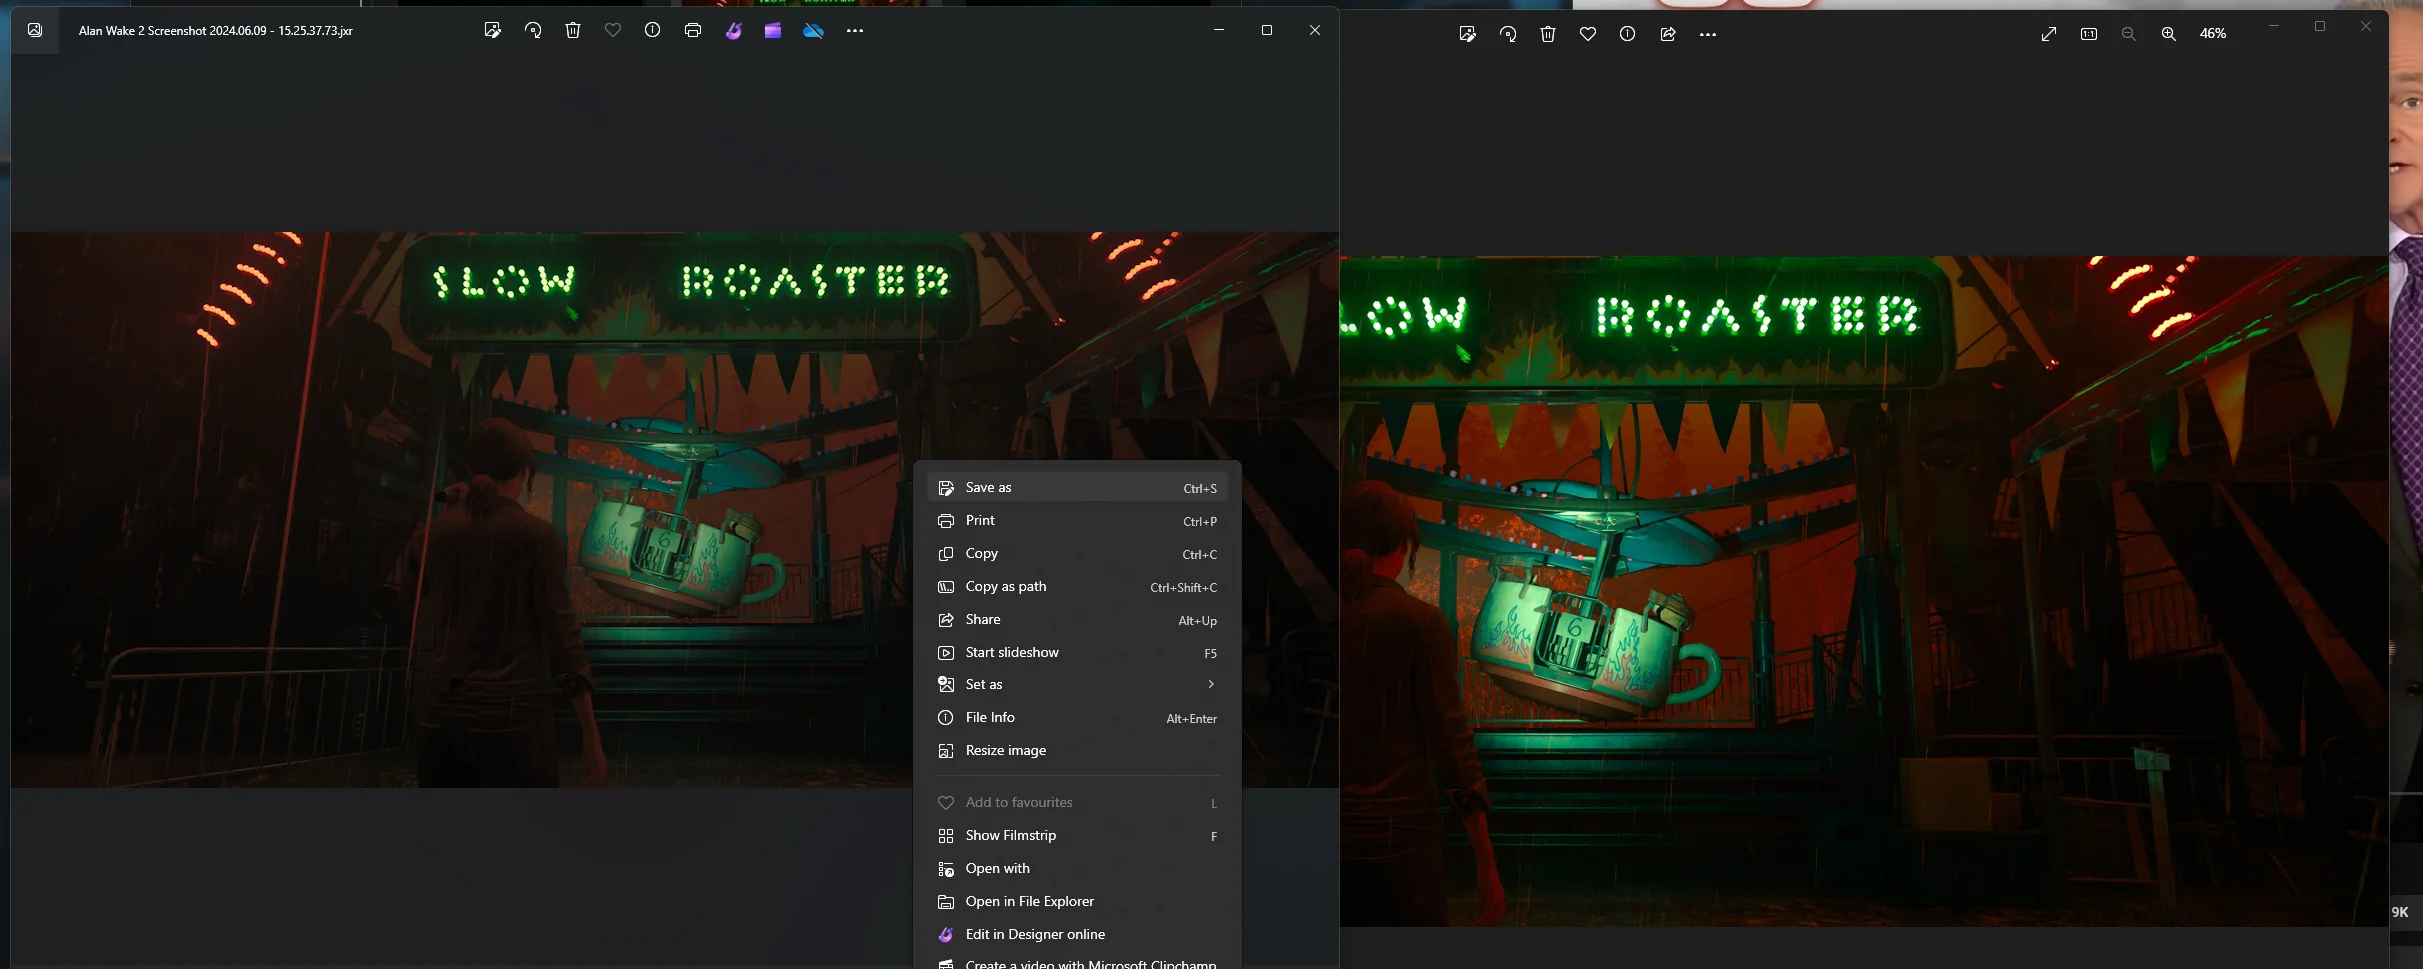This screenshot has height=969, width=2423.
Task: Click the Slow Roaster image in right window
Action: pyautogui.click(x=1864, y=591)
